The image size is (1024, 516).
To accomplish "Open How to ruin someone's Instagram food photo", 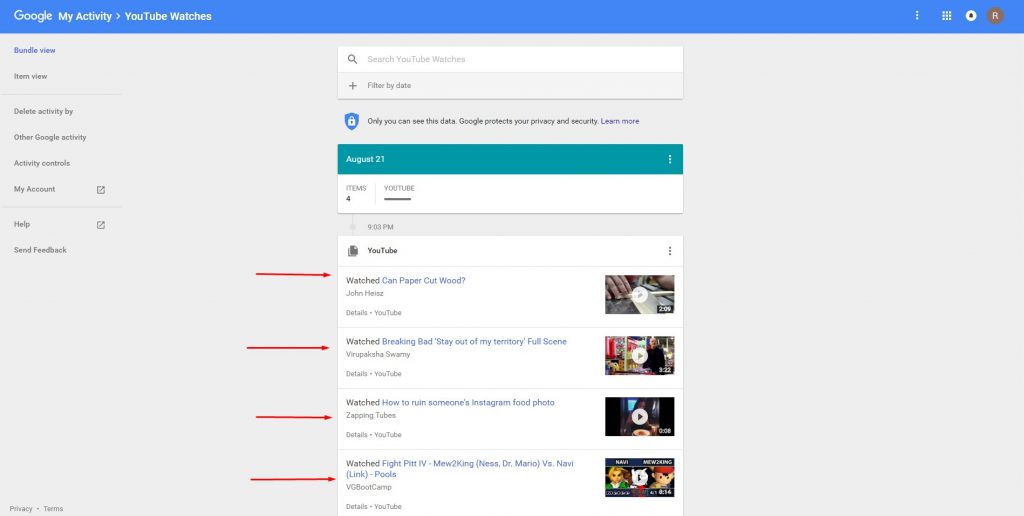I will coord(468,402).
